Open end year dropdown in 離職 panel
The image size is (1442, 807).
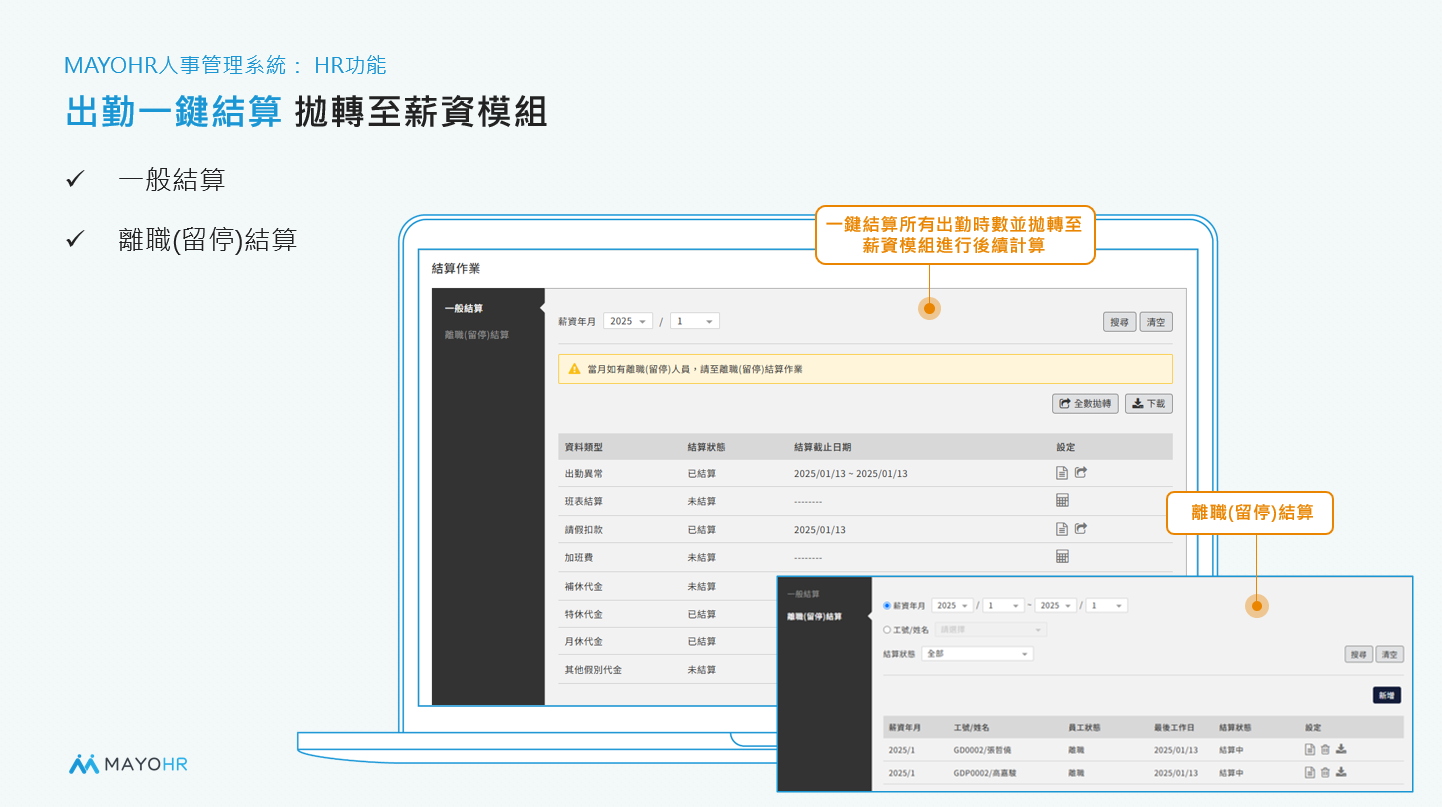pos(1055,606)
